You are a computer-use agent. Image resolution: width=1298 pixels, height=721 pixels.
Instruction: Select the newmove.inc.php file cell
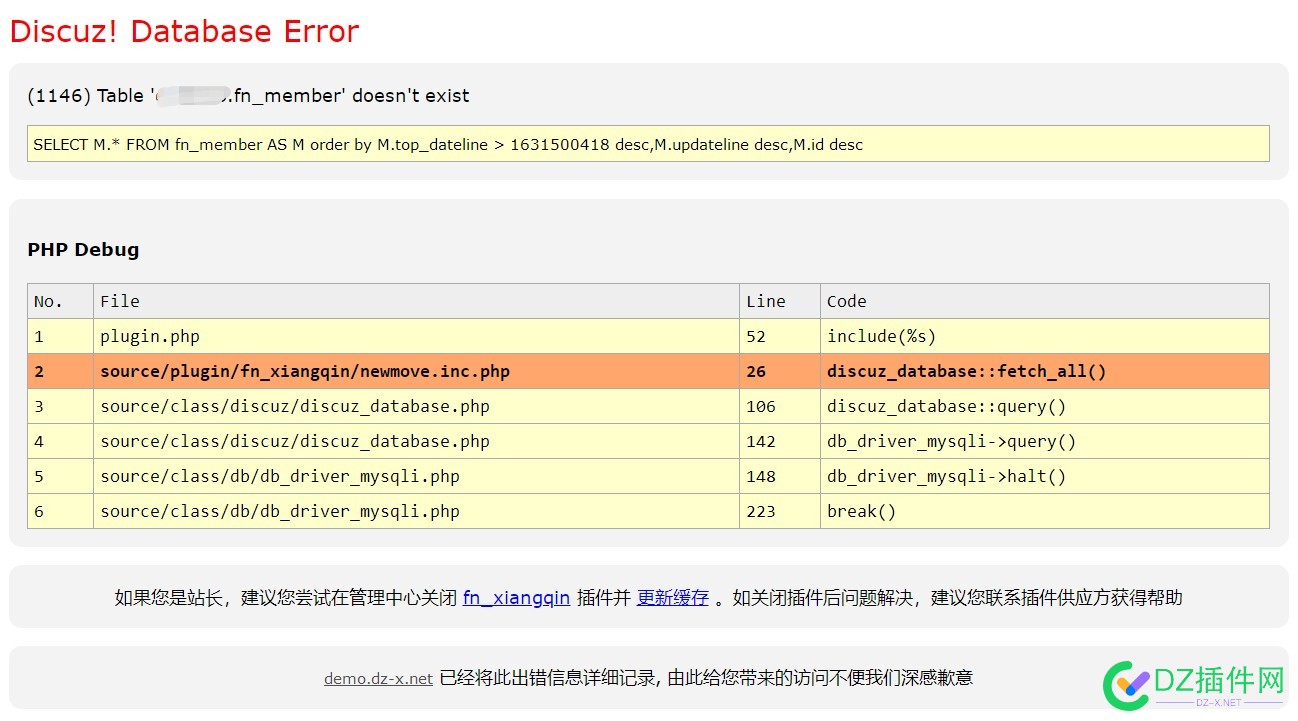pyautogui.click(x=416, y=371)
